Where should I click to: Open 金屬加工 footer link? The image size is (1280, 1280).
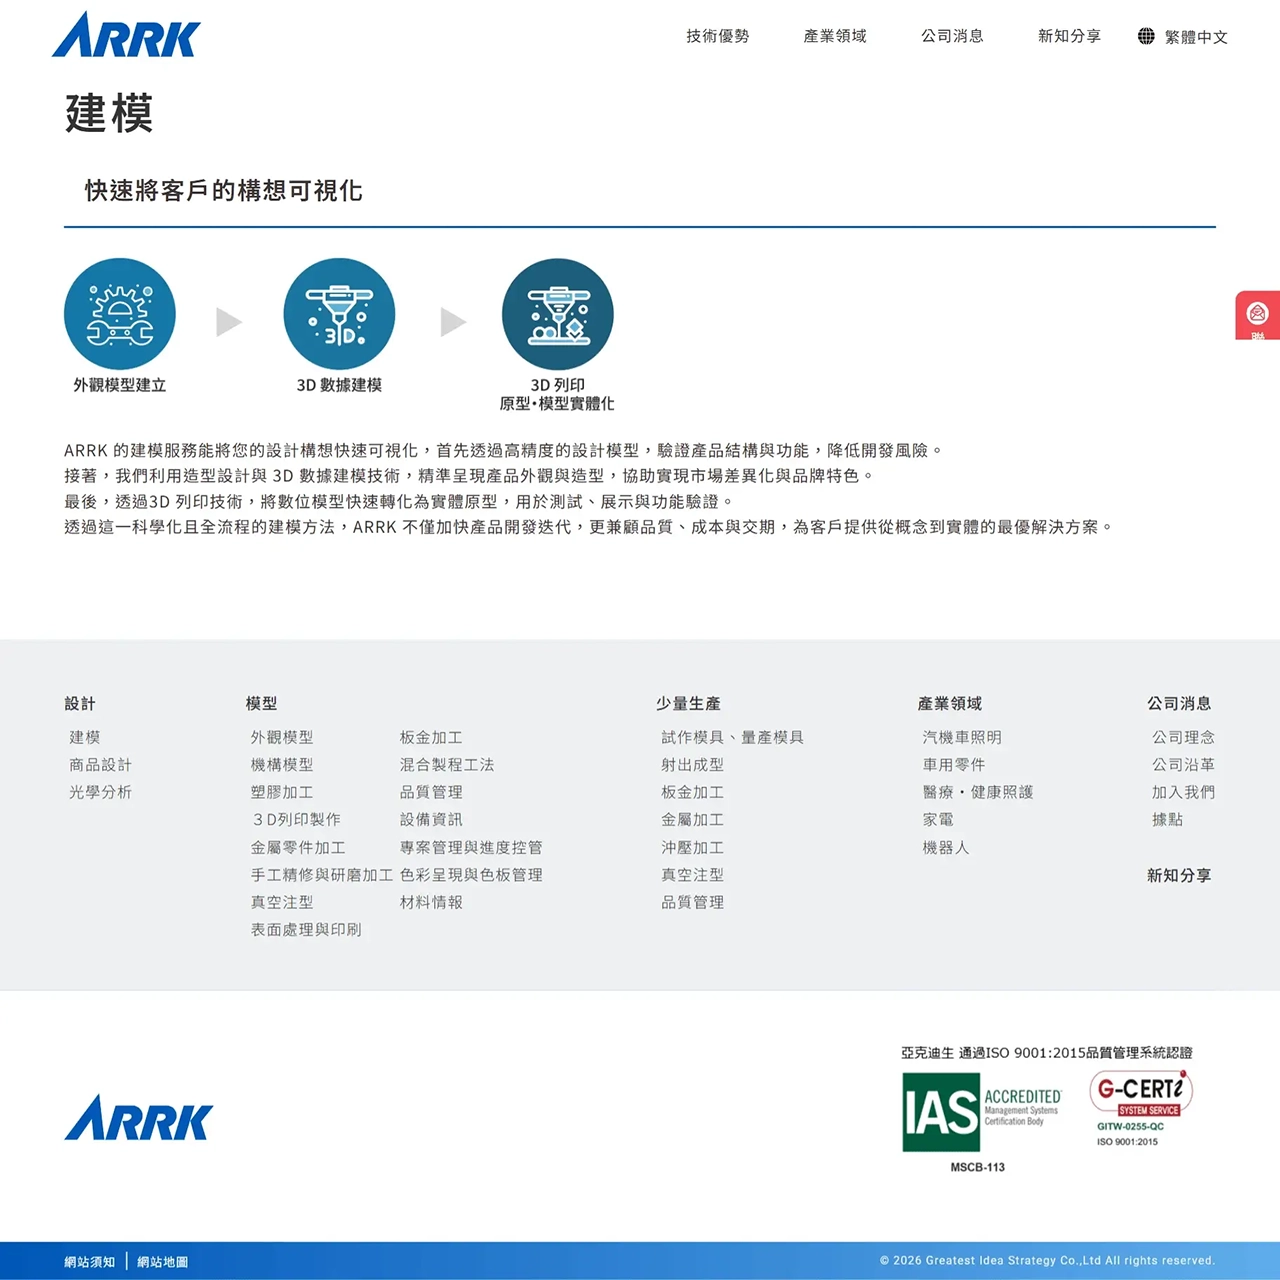[693, 819]
